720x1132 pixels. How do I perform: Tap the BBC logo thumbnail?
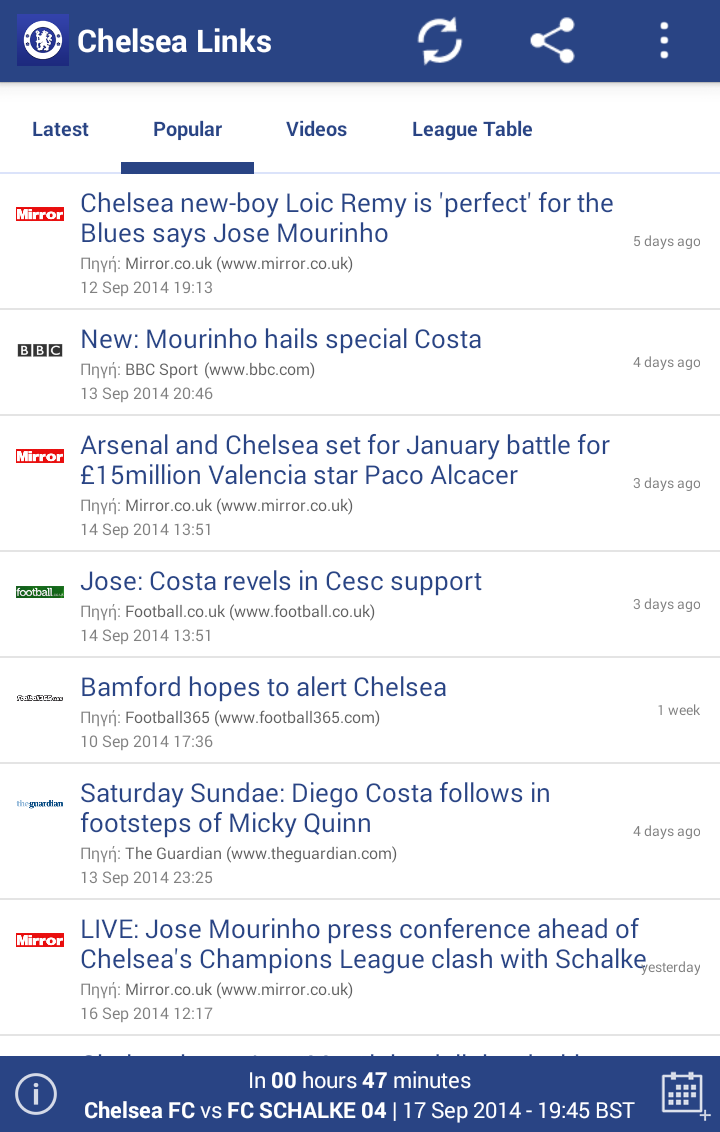[x=40, y=350]
